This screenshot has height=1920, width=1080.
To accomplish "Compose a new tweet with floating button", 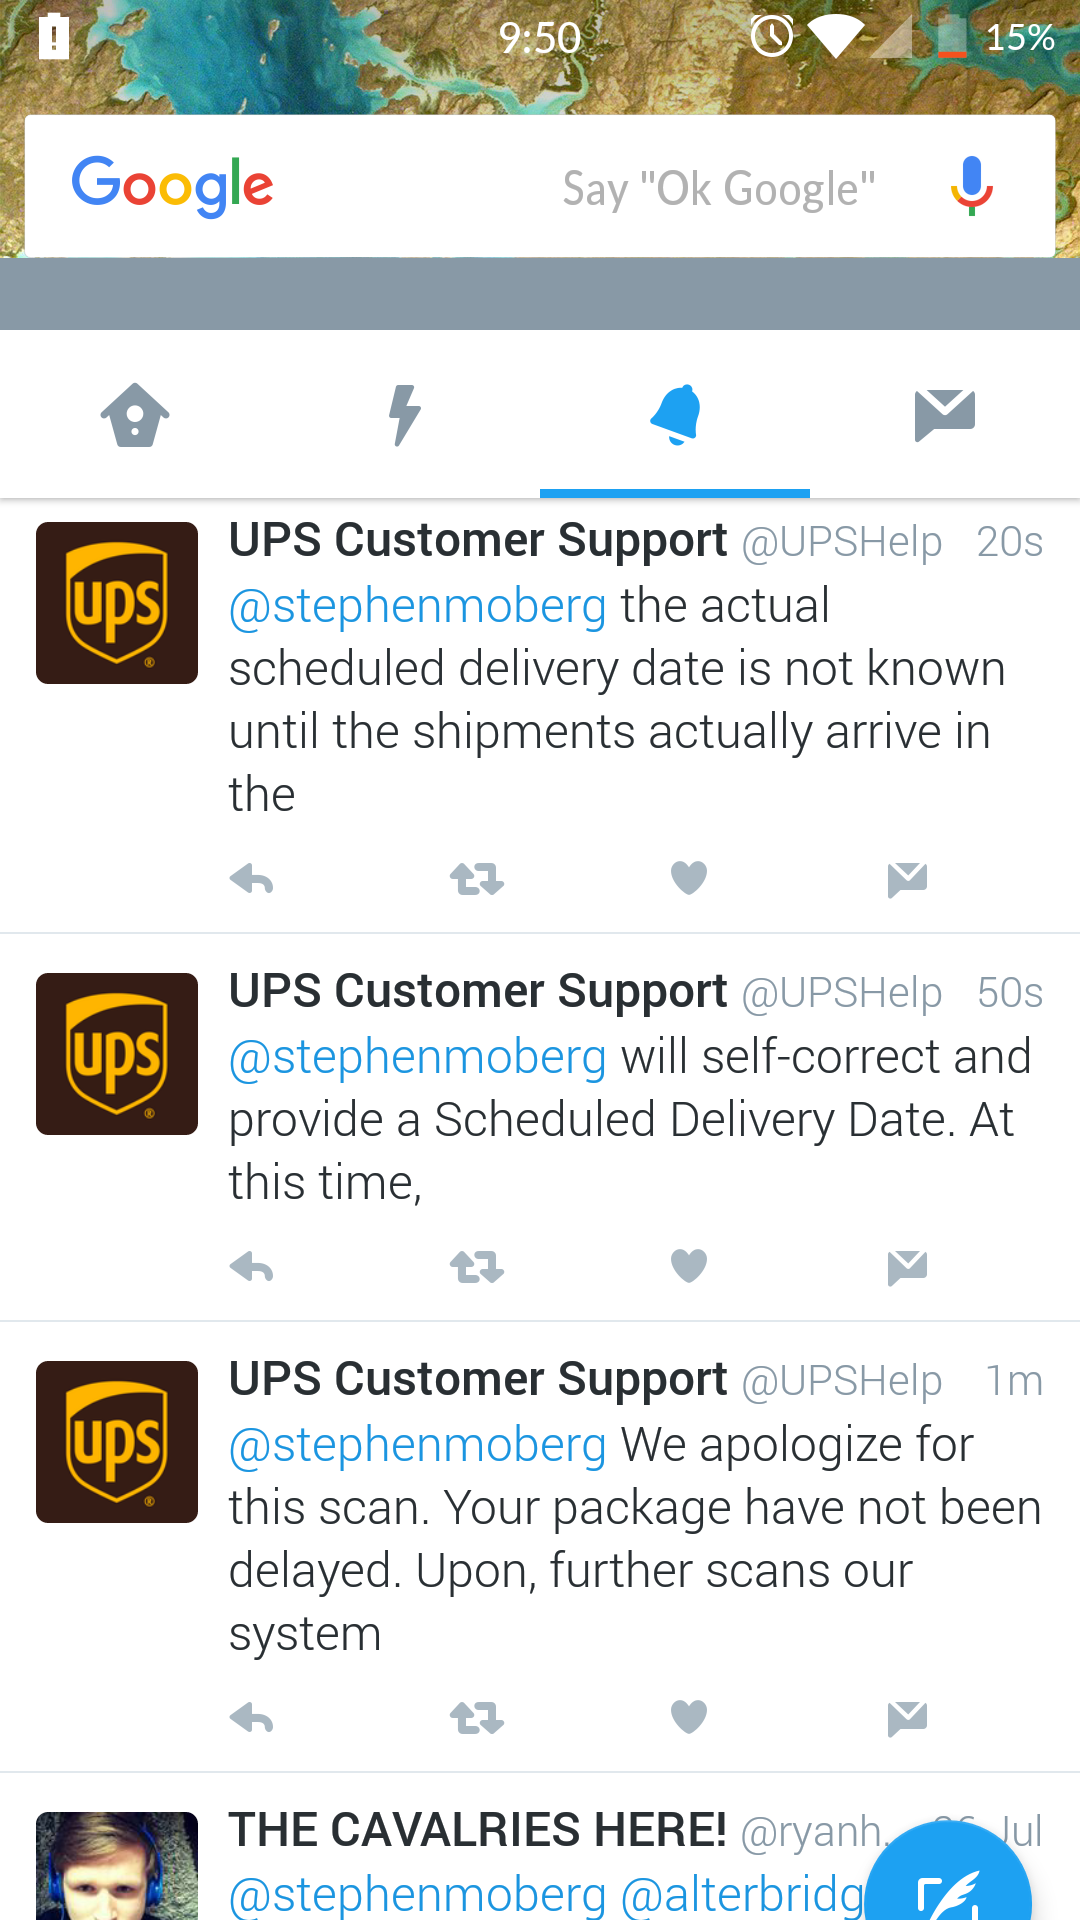I will tap(948, 1880).
